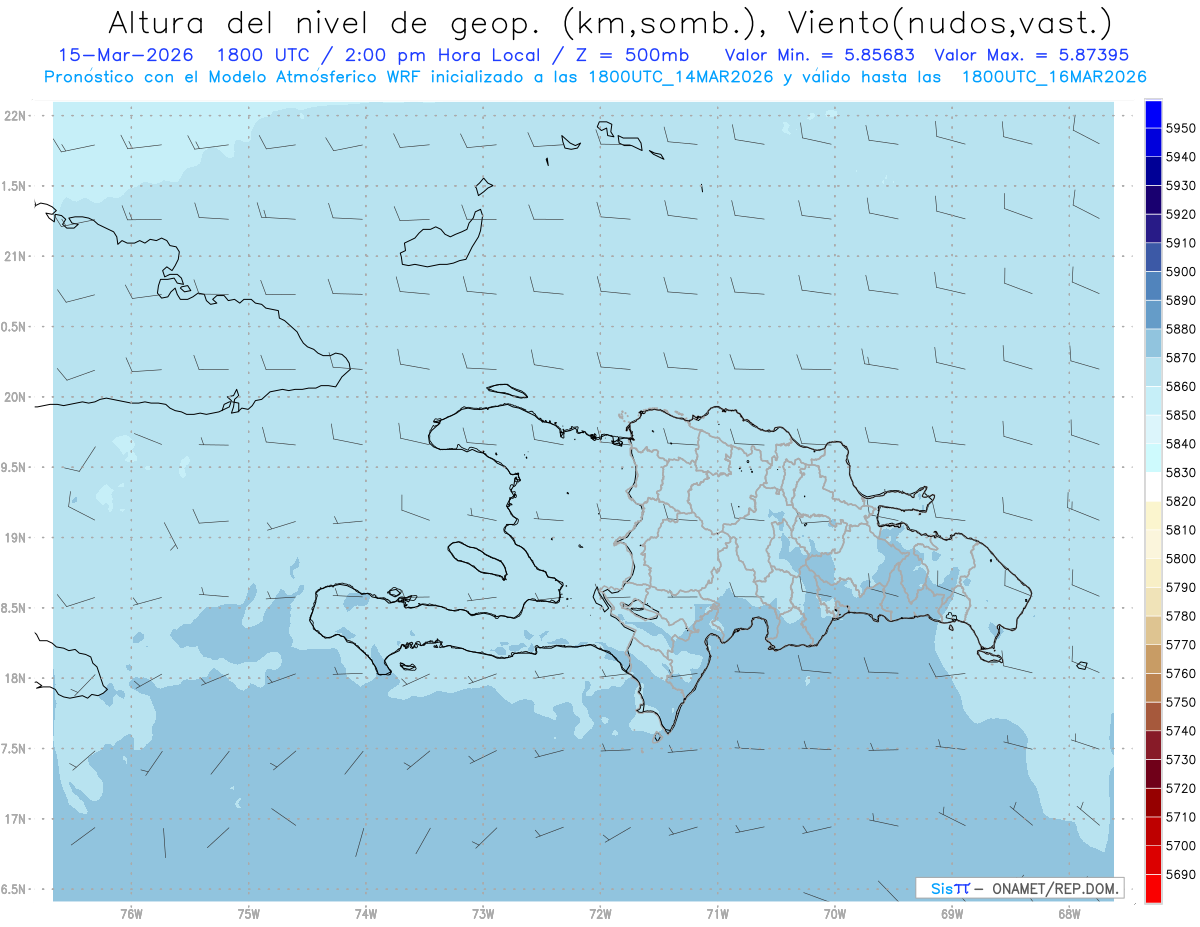Click the '5920' colorbar value
Viewport: 1200px width, 927px height.
click(1182, 214)
